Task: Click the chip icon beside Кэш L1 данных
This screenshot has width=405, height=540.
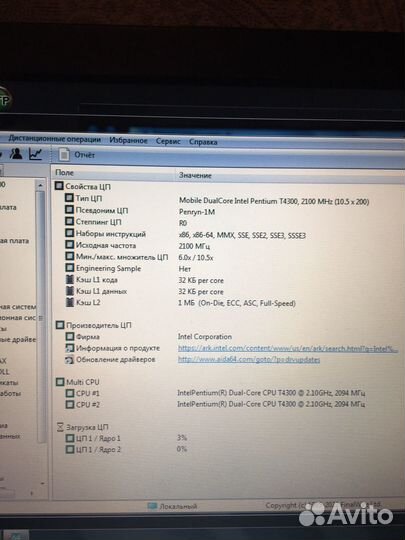Action: pos(70,291)
